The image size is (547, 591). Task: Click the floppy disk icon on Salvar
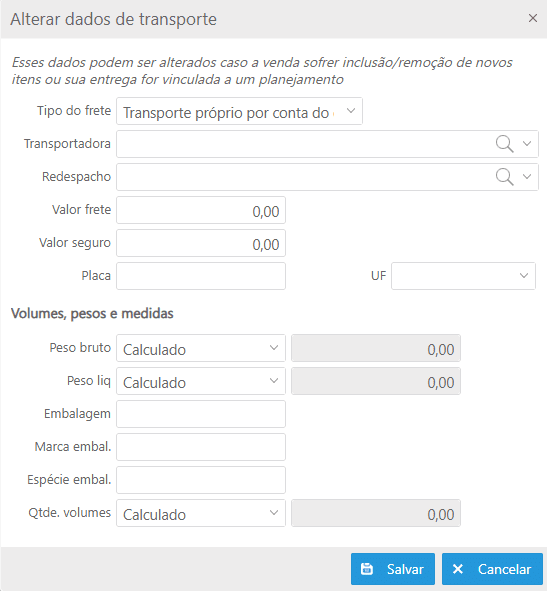(366, 569)
